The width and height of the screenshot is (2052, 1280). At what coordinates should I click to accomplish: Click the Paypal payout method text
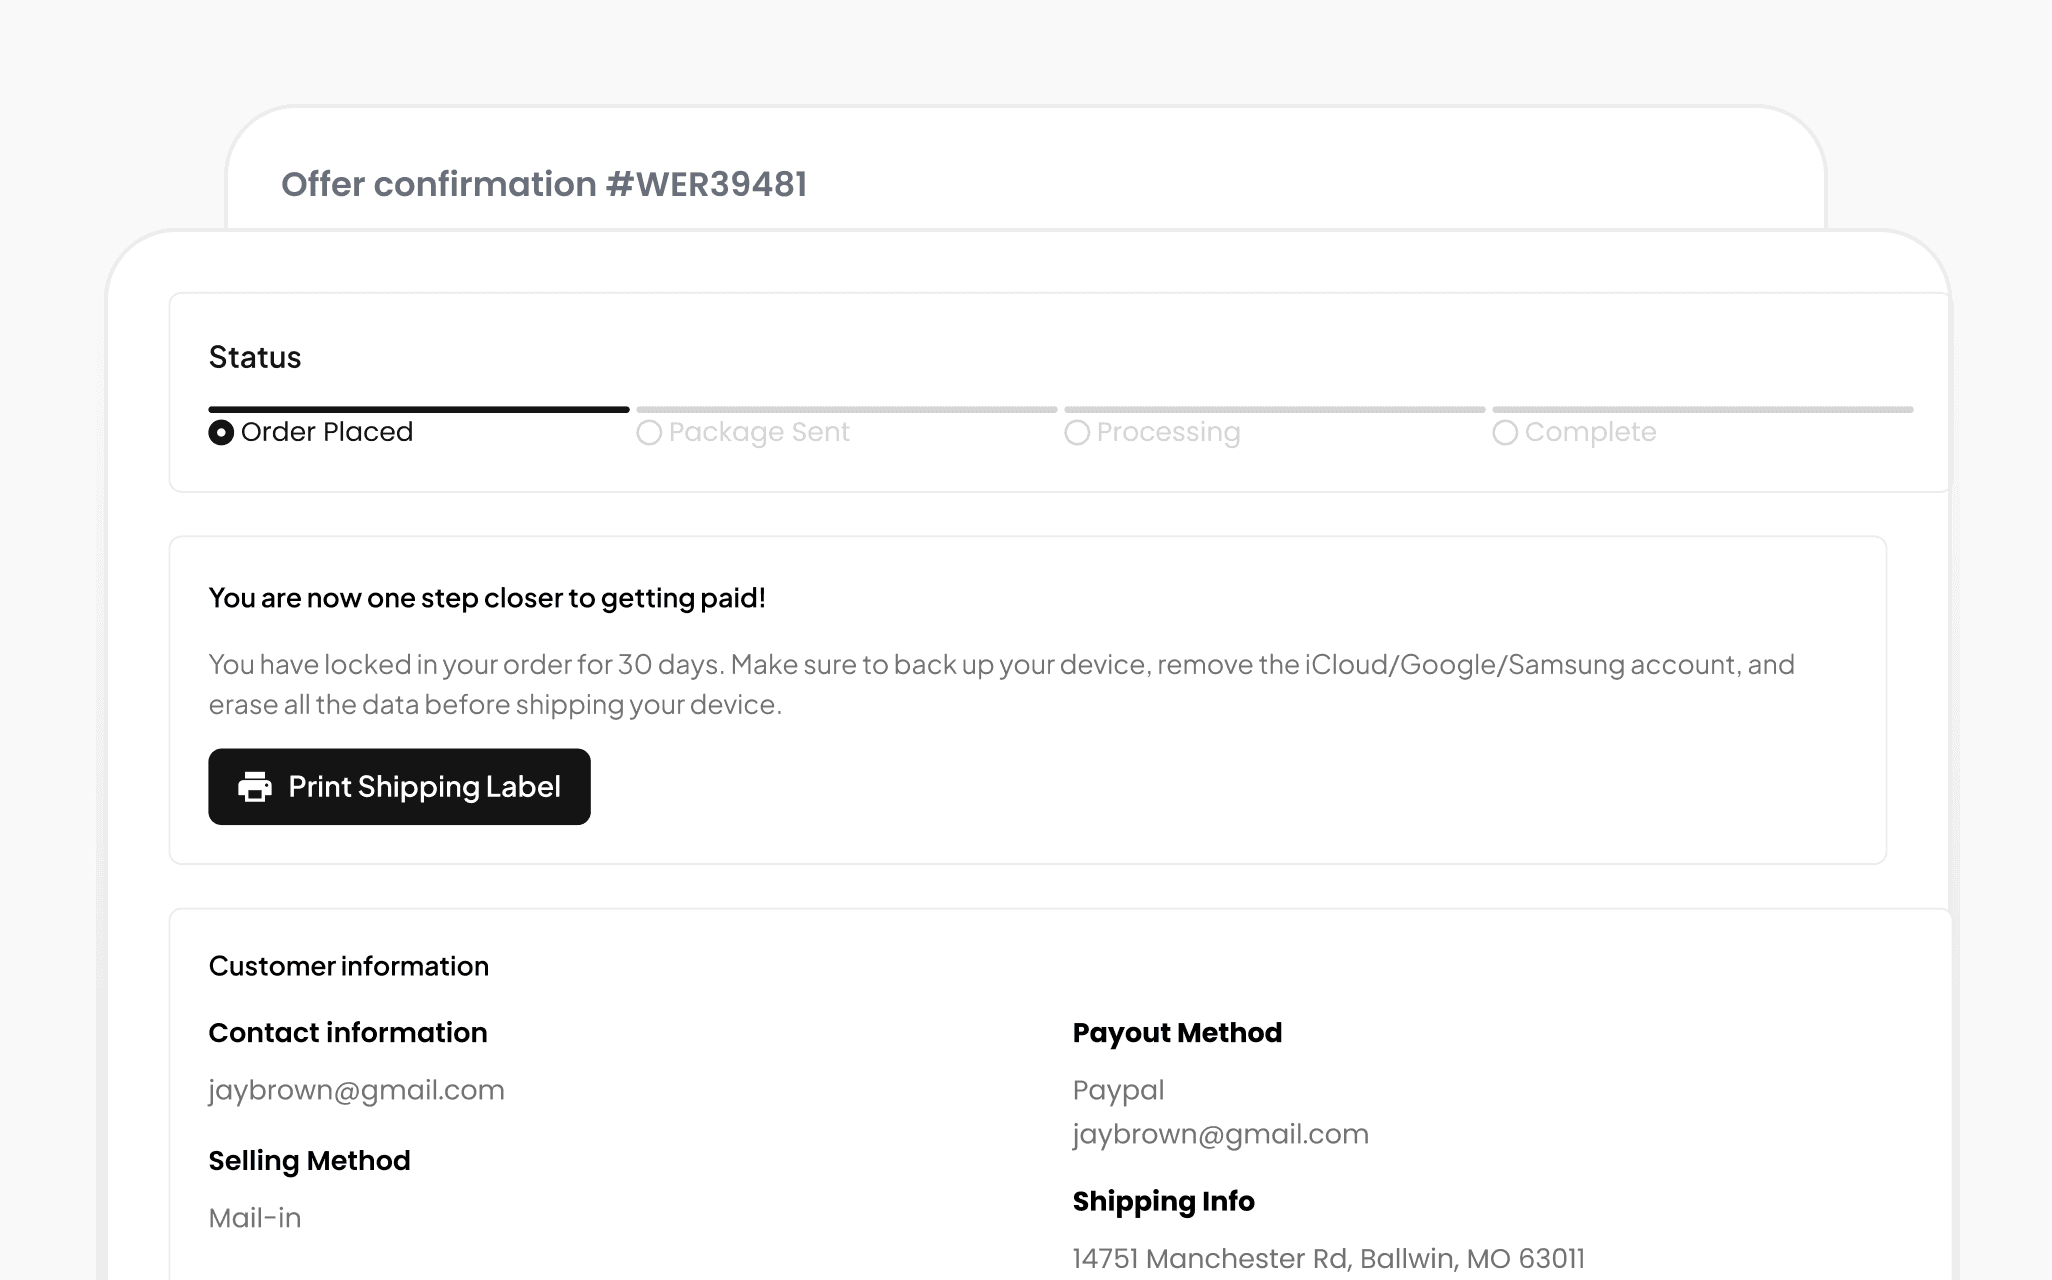[1118, 1090]
